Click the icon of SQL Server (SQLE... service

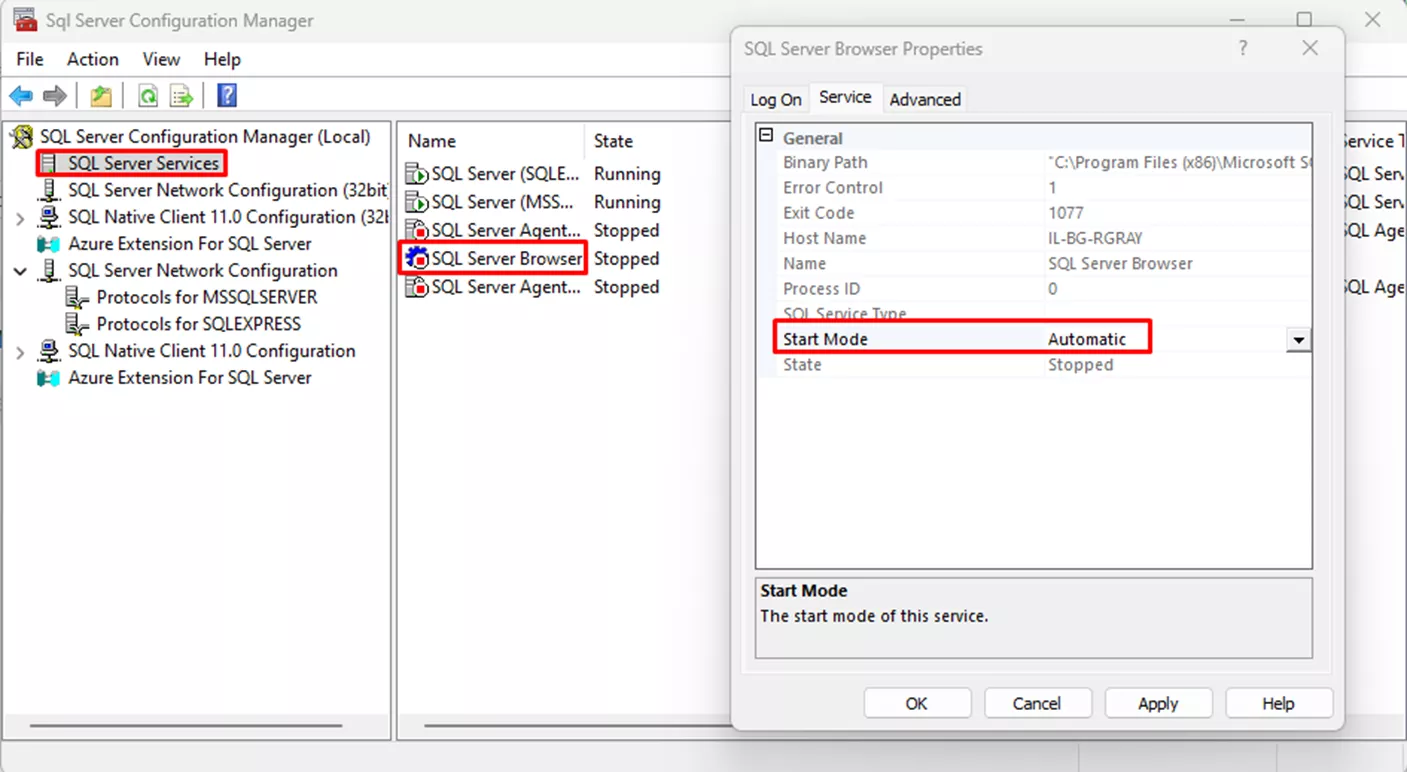tap(416, 174)
